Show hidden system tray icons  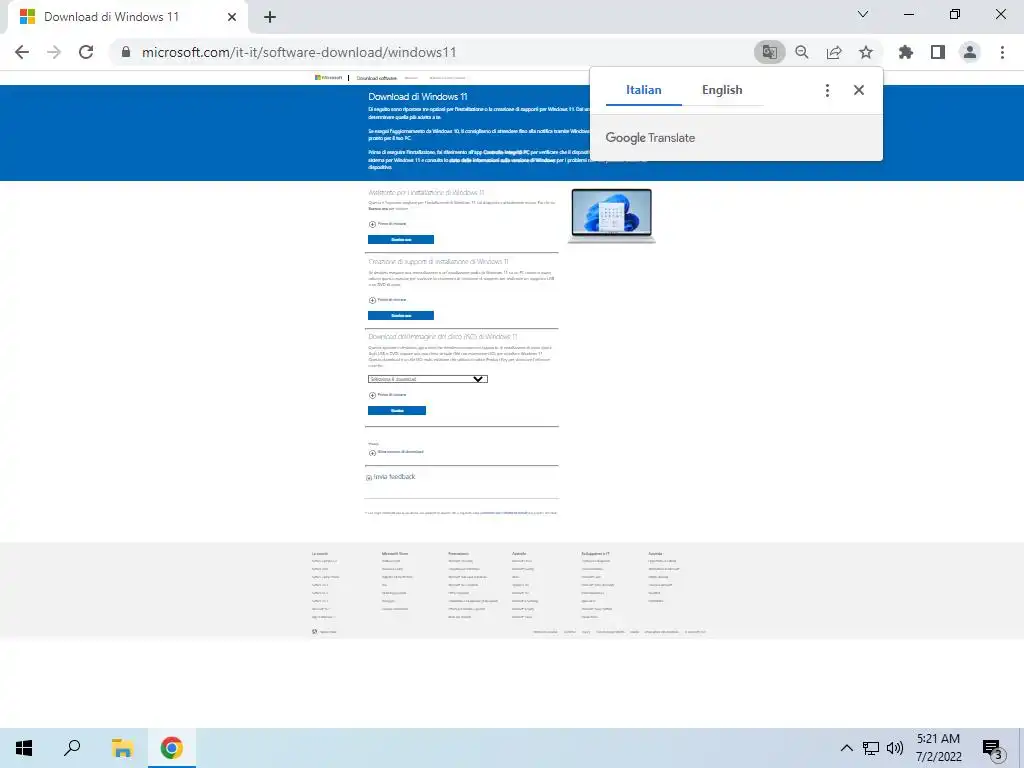(x=846, y=748)
